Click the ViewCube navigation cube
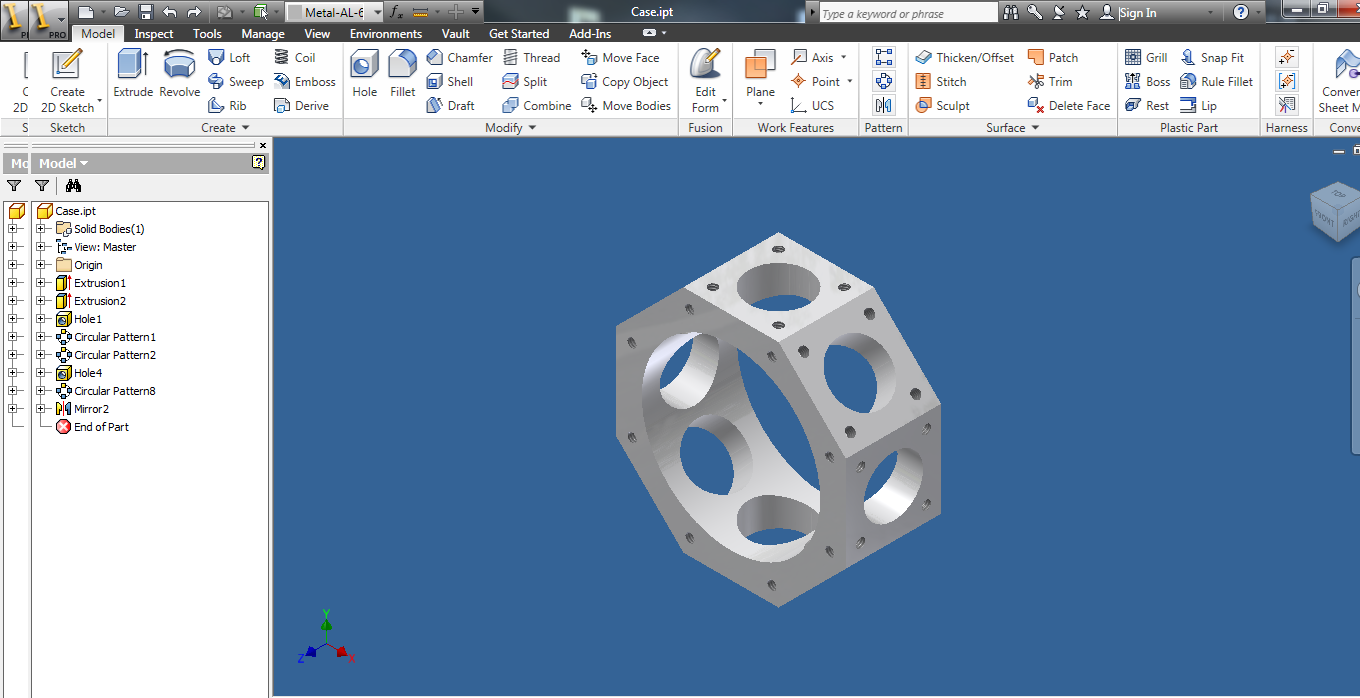This screenshot has width=1360, height=698. (1335, 211)
